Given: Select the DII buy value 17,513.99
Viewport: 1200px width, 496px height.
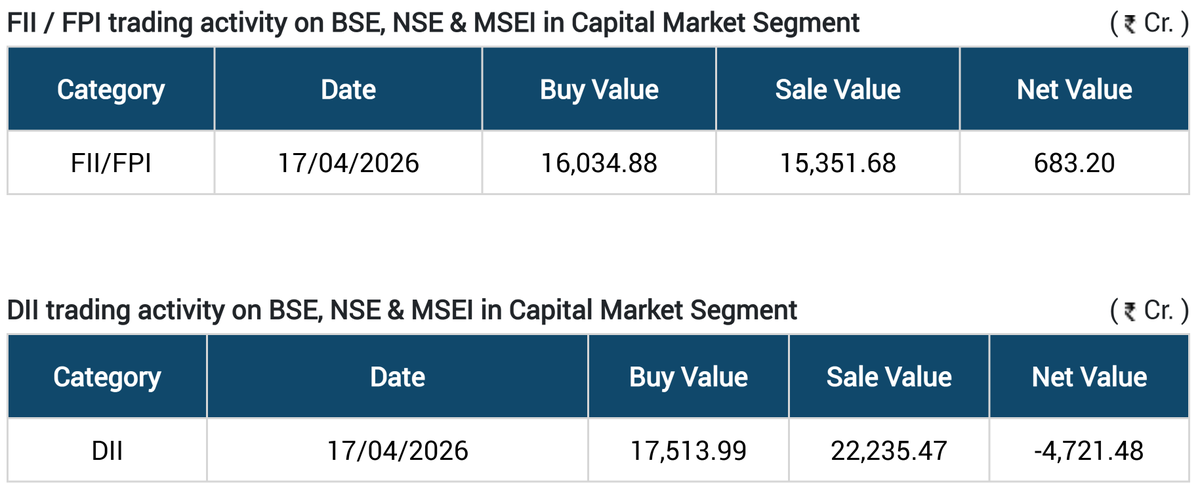Looking at the screenshot, I should (x=688, y=450).
